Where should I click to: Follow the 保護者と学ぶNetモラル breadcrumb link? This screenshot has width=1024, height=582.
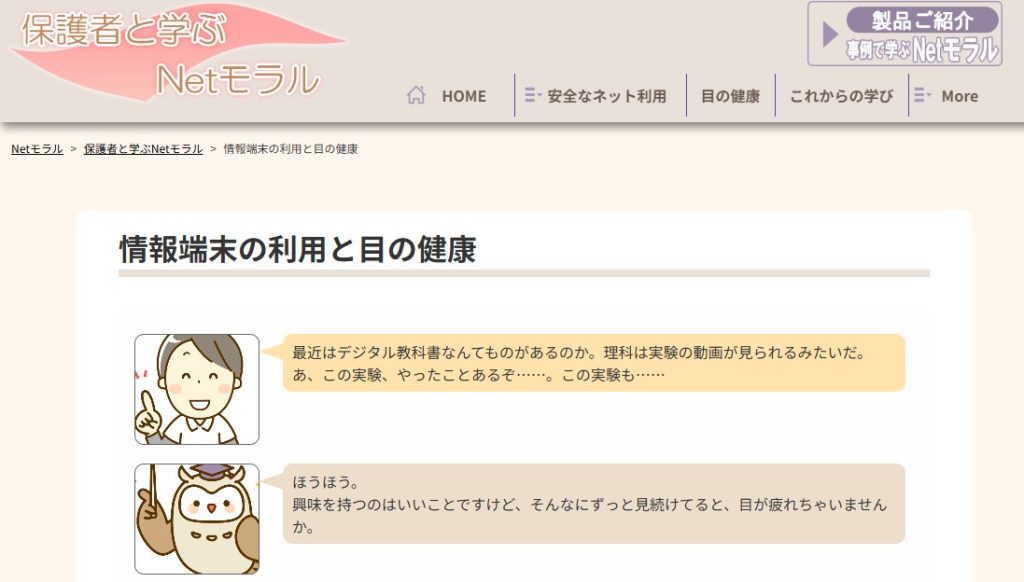(143, 149)
